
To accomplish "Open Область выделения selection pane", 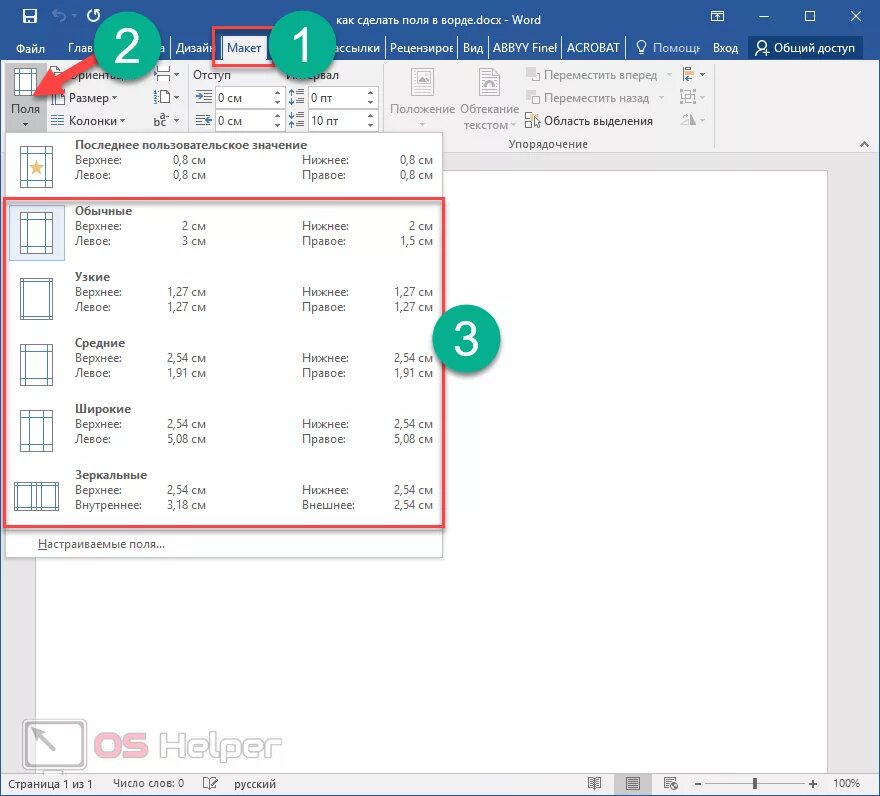I will pyautogui.click(x=589, y=121).
